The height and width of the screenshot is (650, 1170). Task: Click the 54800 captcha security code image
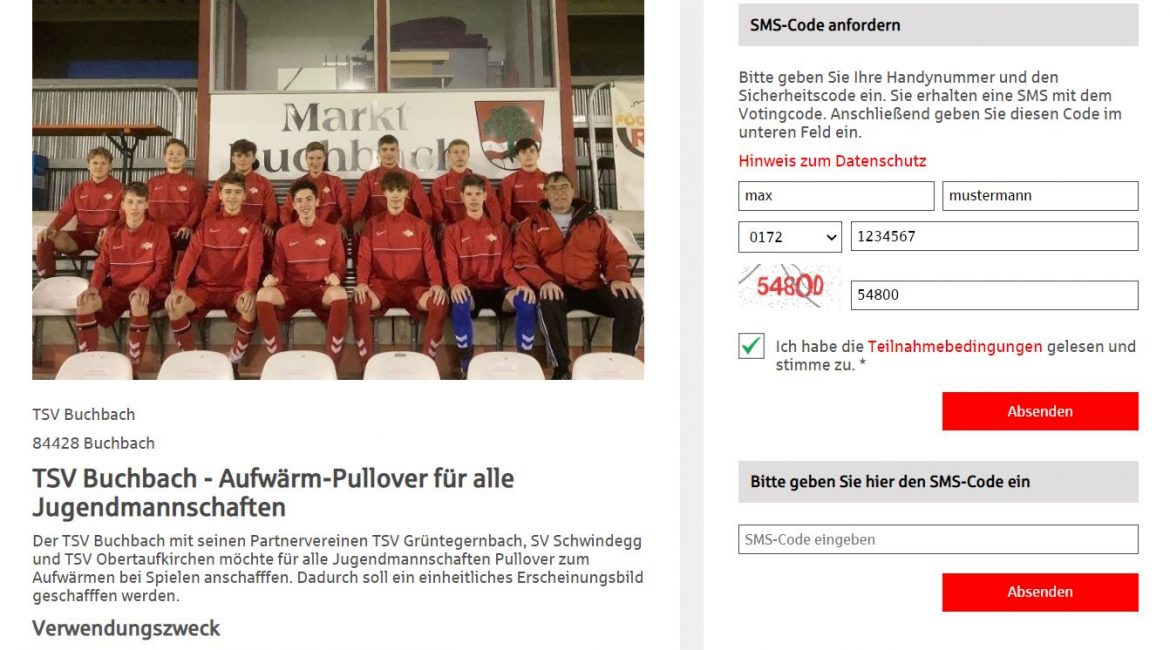click(790, 287)
